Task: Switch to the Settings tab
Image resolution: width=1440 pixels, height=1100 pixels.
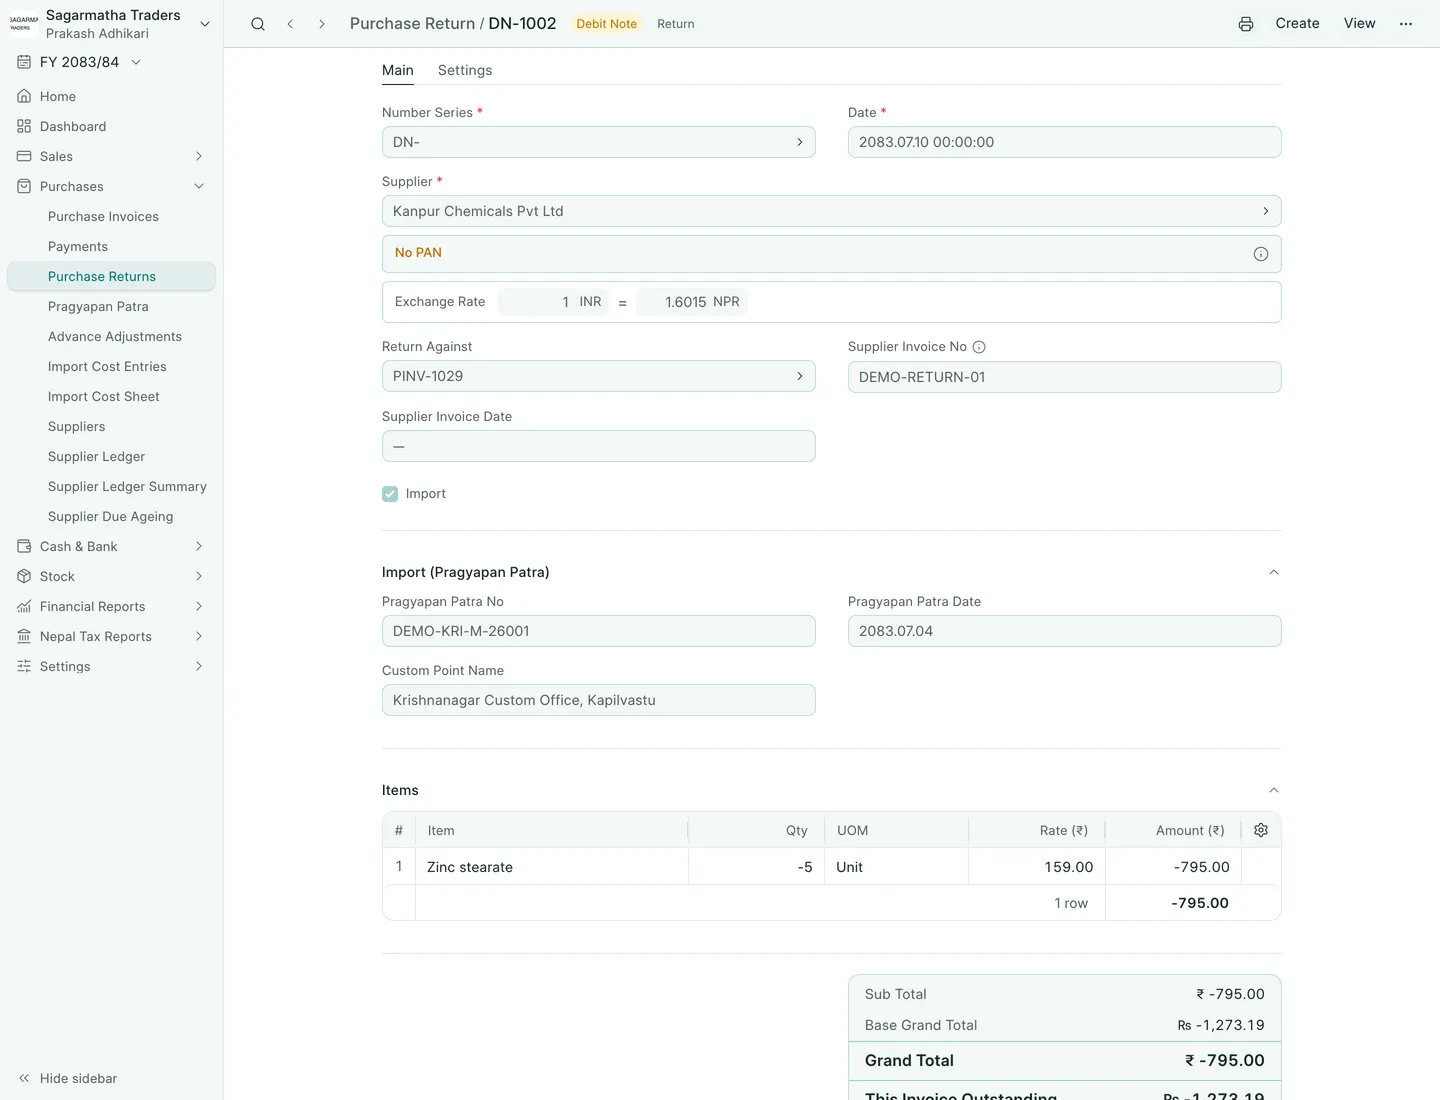Action: (x=465, y=70)
